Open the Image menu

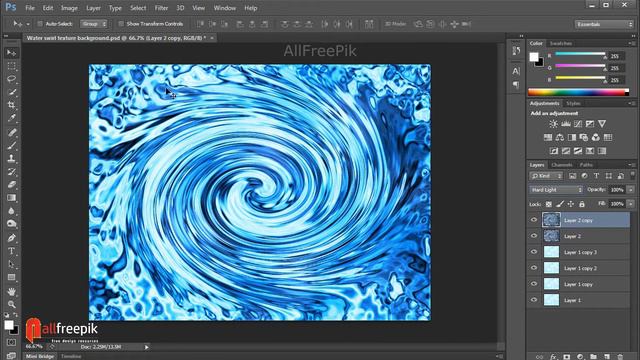point(69,8)
